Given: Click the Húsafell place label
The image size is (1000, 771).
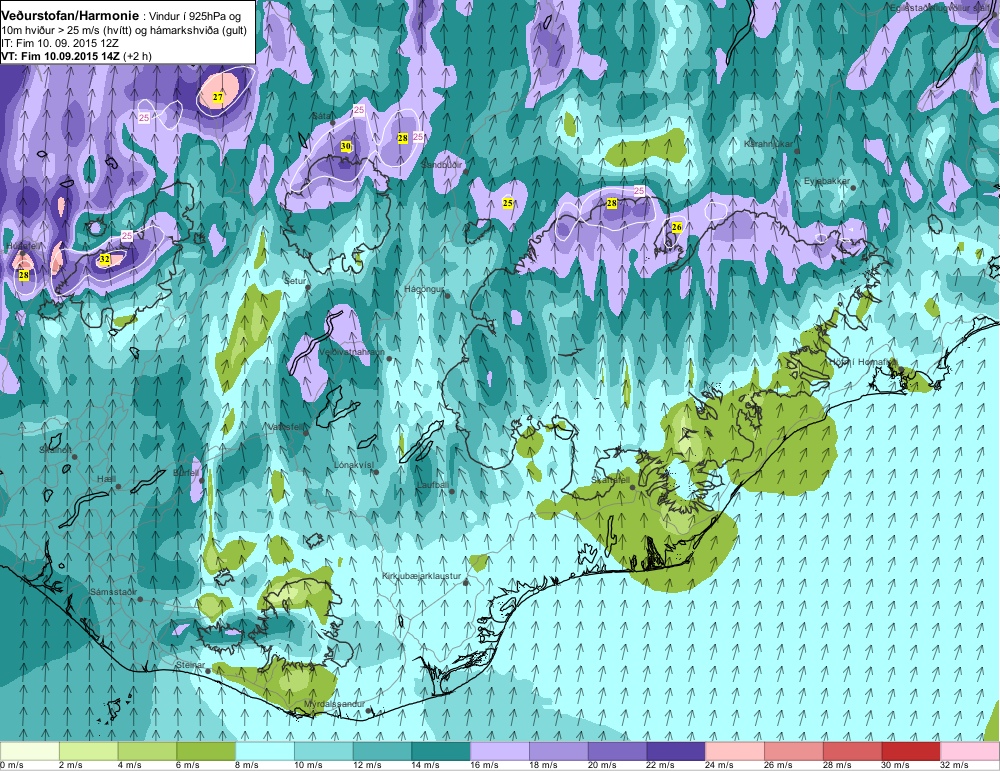Looking at the screenshot, I should click(x=22, y=246).
